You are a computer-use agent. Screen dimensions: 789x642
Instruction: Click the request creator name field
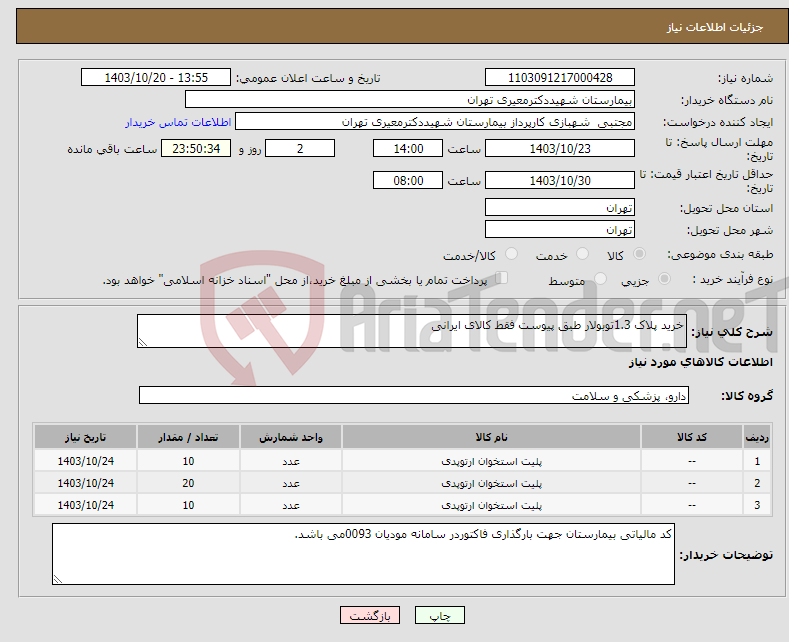click(435, 122)
